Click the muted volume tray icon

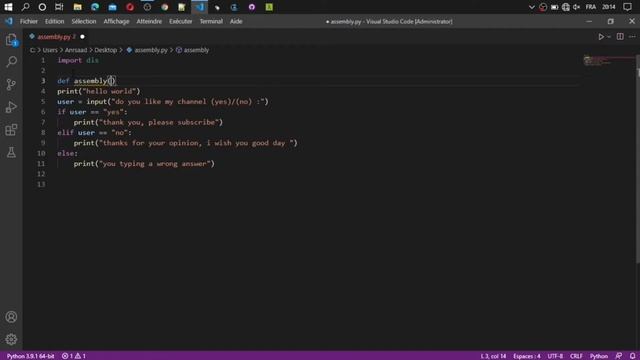click(x=576, y=7)
